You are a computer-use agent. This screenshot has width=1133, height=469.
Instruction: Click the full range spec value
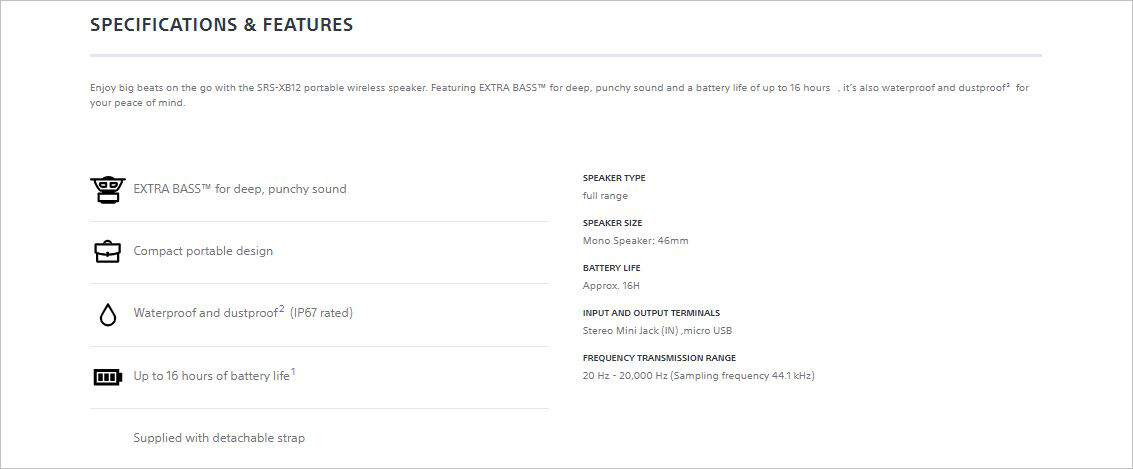[606, 196]
